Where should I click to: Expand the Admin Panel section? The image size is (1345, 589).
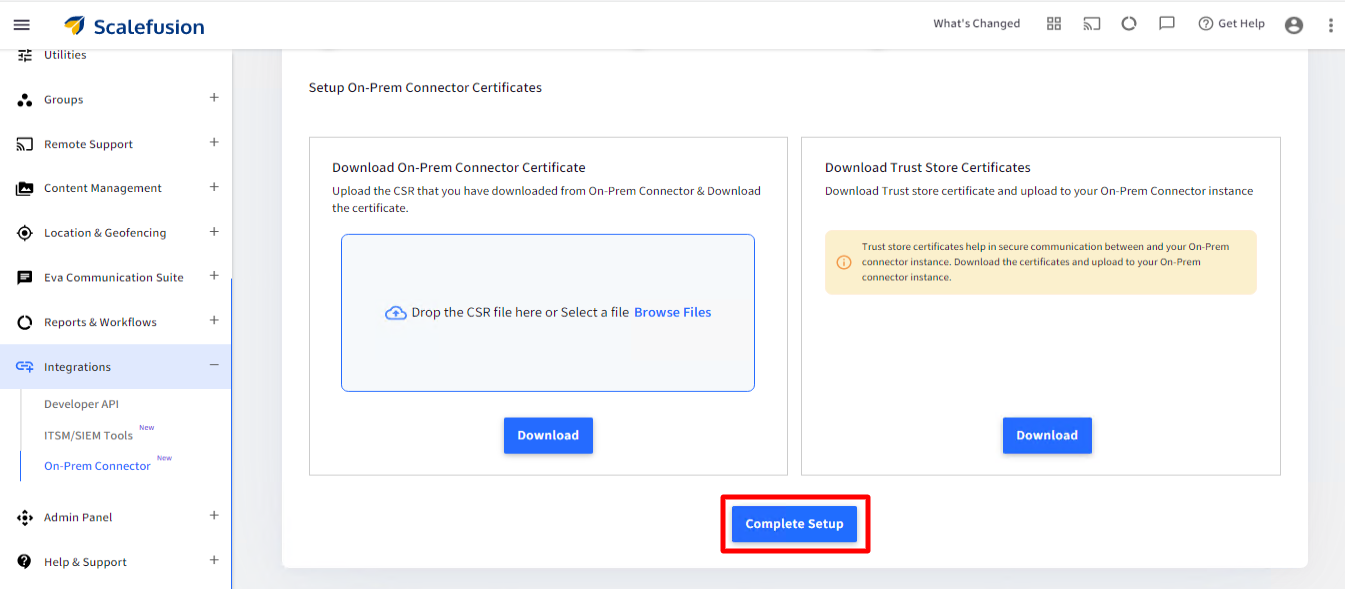click(x=214, y=515)
